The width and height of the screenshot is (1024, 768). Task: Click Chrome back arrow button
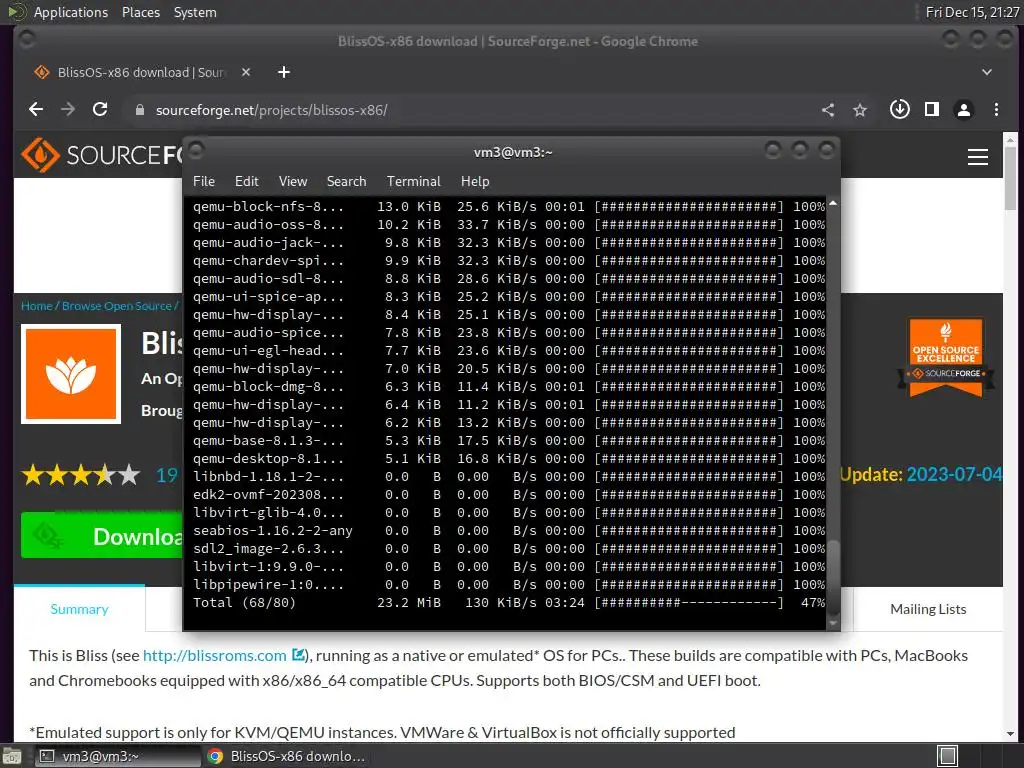(x=36, y=110)
